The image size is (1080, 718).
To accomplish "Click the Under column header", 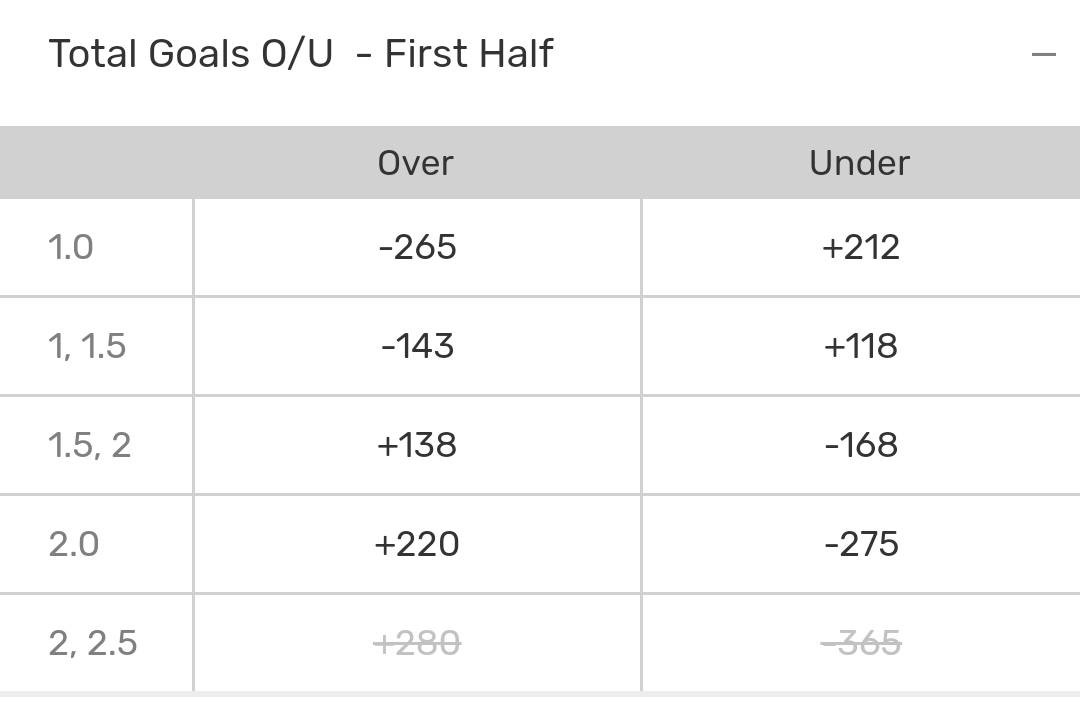I will (859, 163).
